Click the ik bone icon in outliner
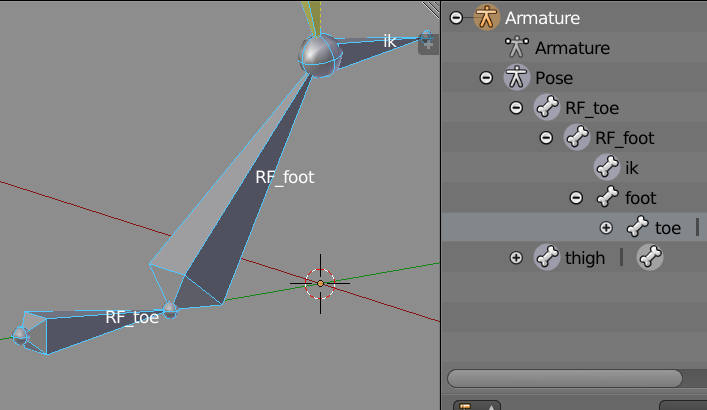Image resolution: width=707 pixels, height=410 pixels. pyautogui.click(x=607, y=167)
